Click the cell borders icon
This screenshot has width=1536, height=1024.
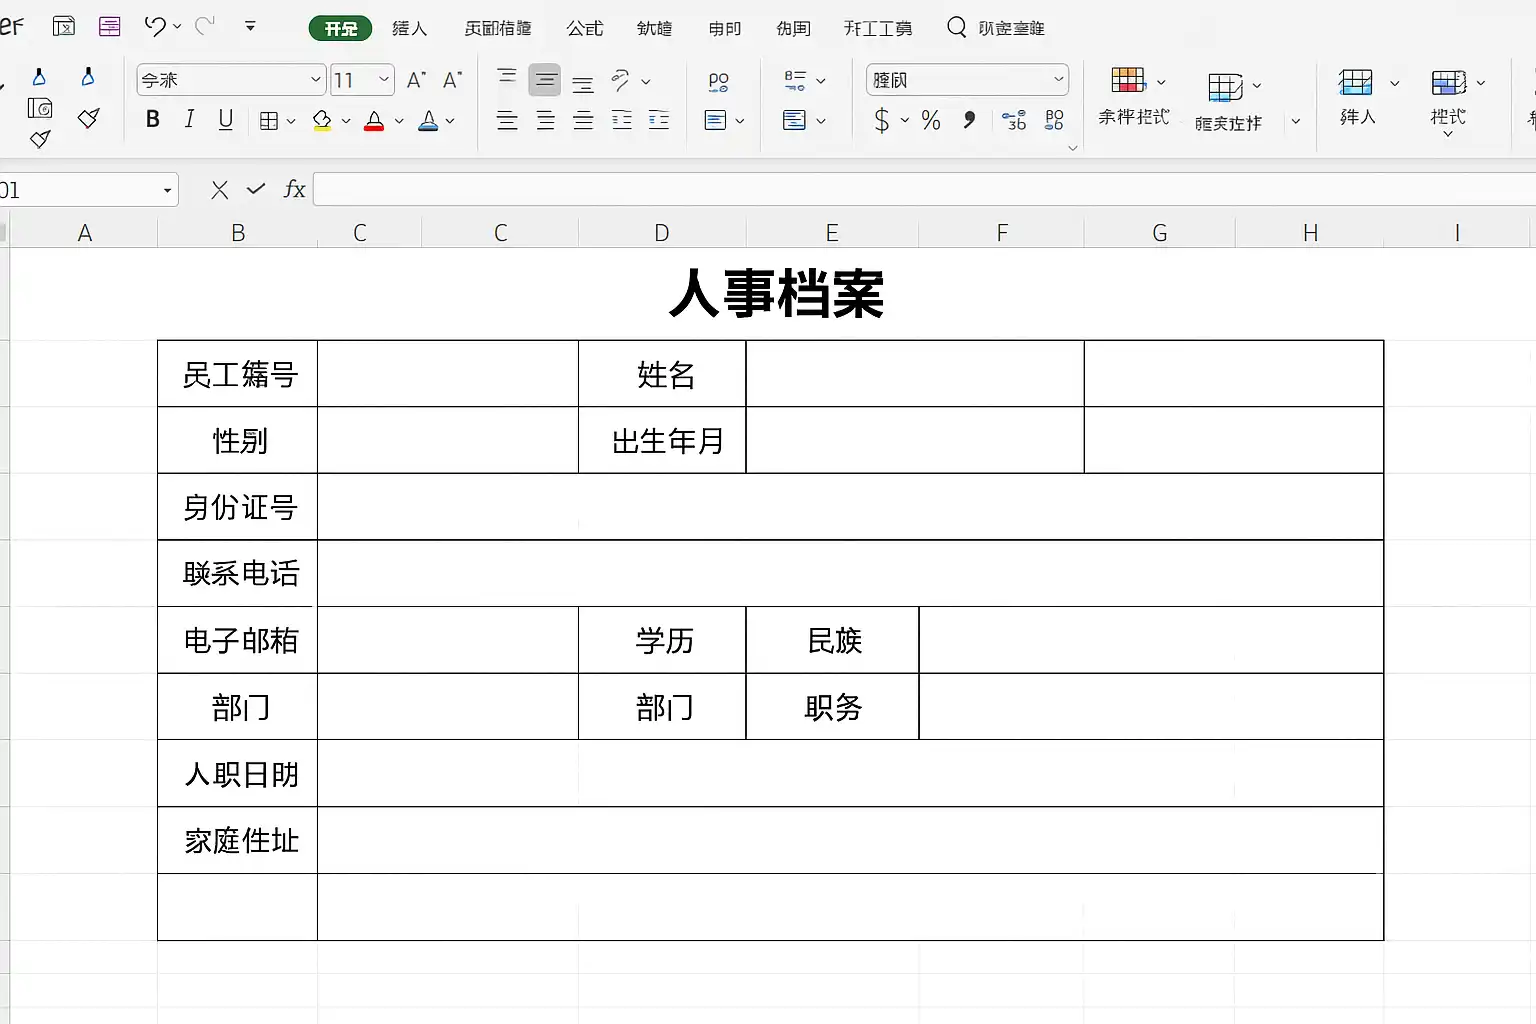pyautogui.click(x=268, y=121)
